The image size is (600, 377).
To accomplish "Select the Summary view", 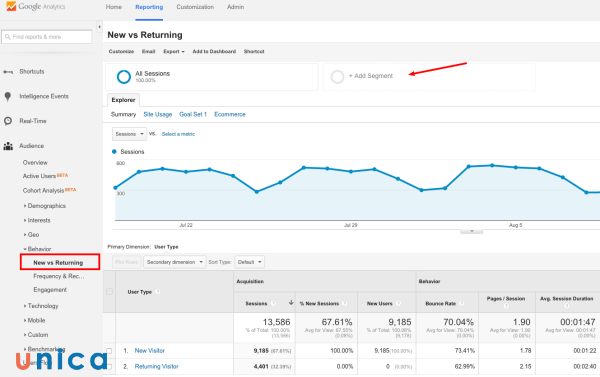I will tap(123, 114).
